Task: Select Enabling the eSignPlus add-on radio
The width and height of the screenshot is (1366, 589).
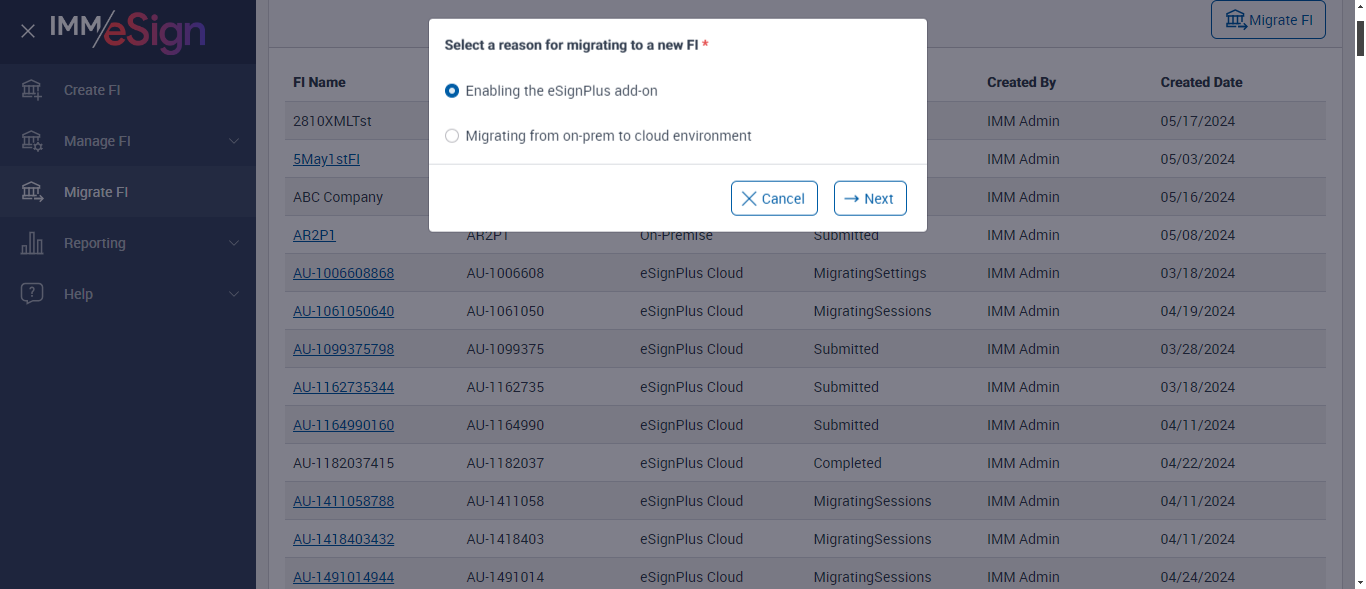Action: [452, 91]
